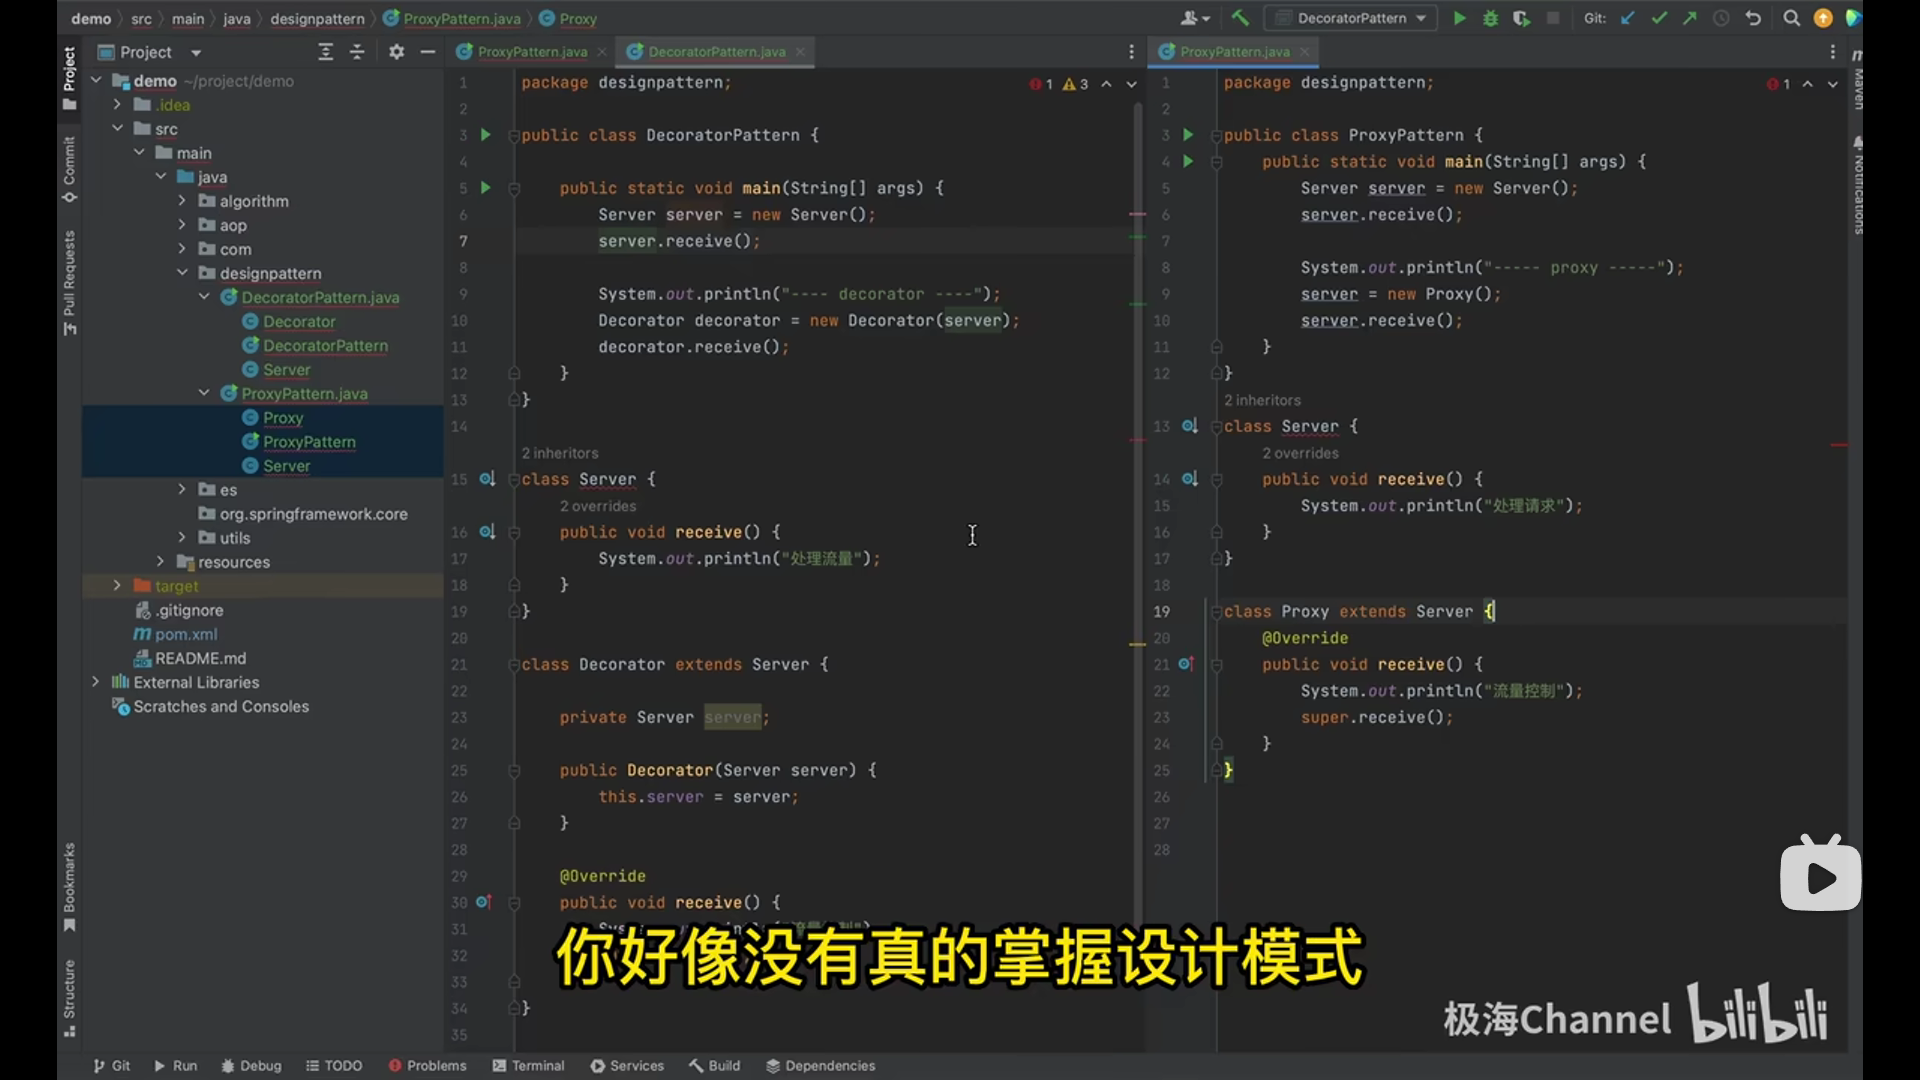1920x1080 pixels.
Task: Click the undo rollback arrow icon
Action: pyautogui.click(x=1753, y=18)
